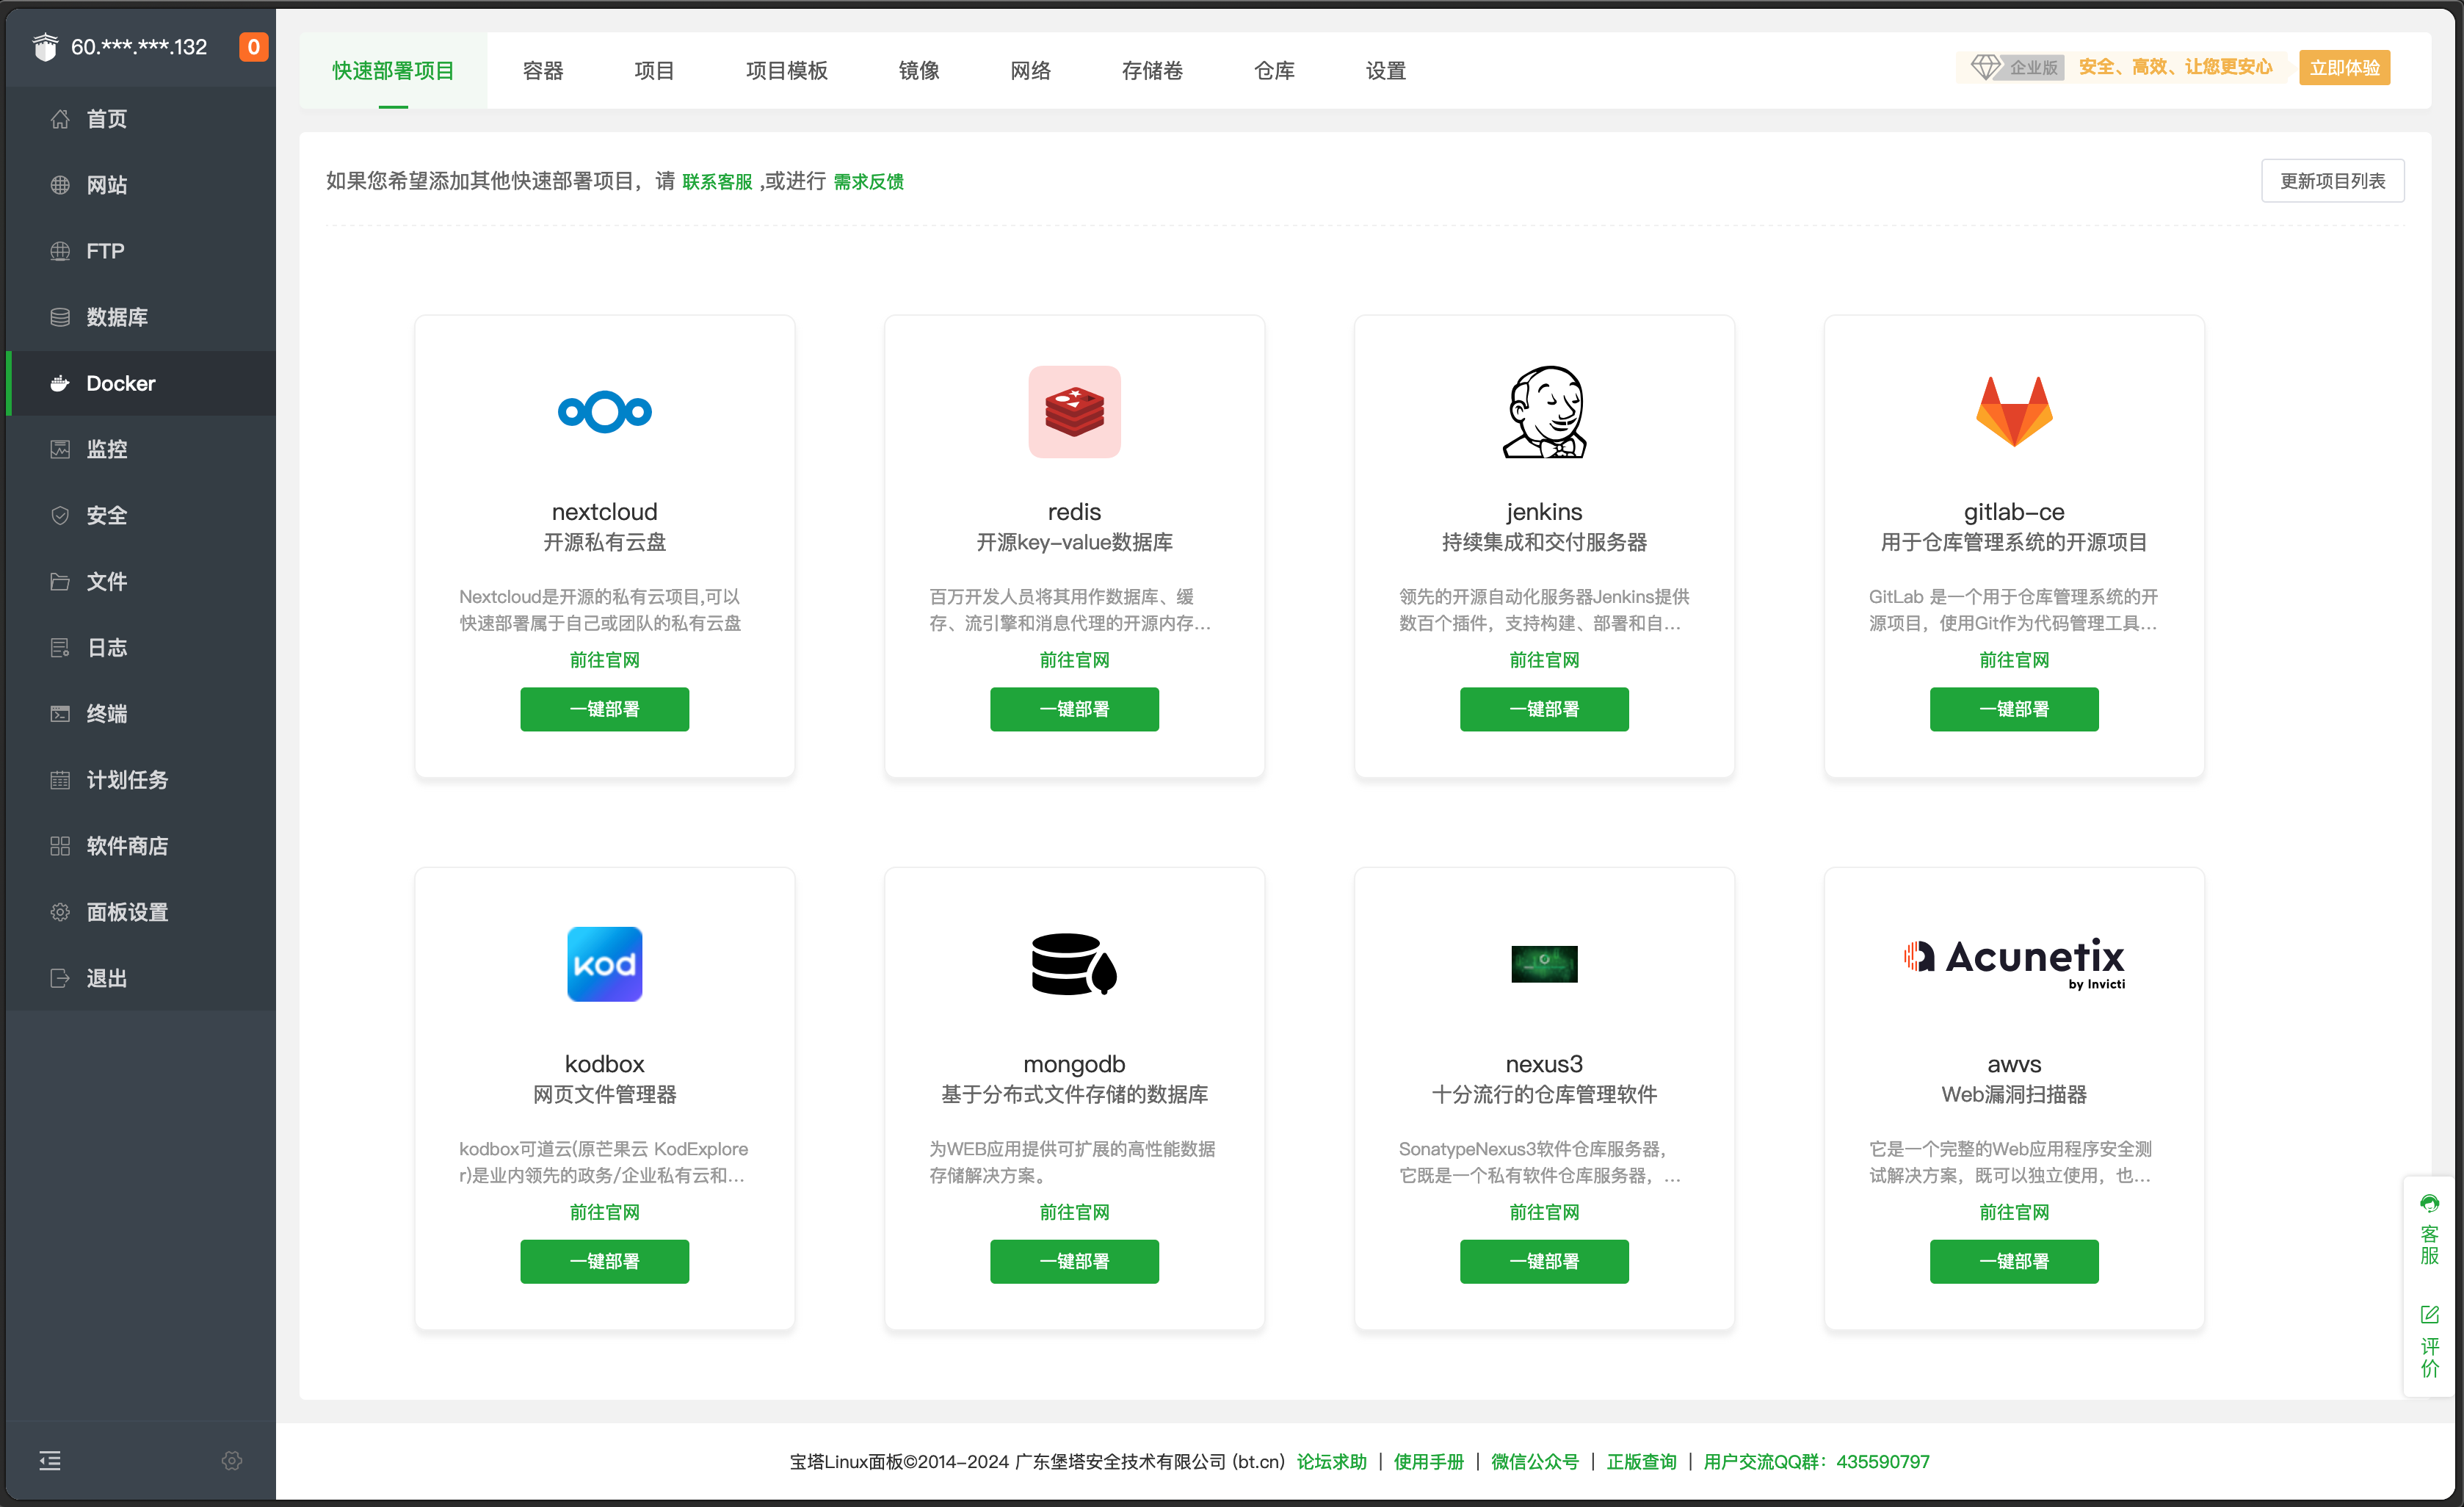
Task: Click the folder icon beside 文件
Action: click(60, 581)
